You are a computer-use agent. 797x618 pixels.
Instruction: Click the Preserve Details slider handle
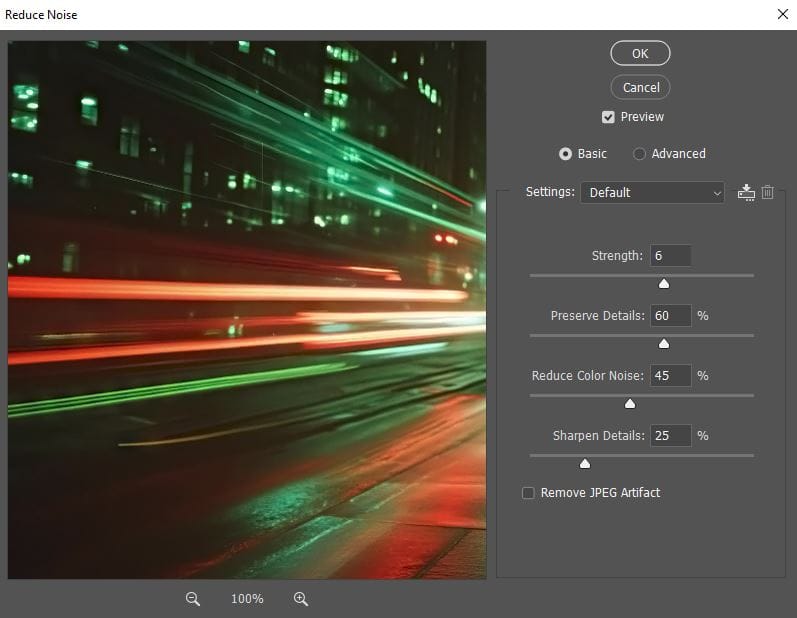point(664,344)
